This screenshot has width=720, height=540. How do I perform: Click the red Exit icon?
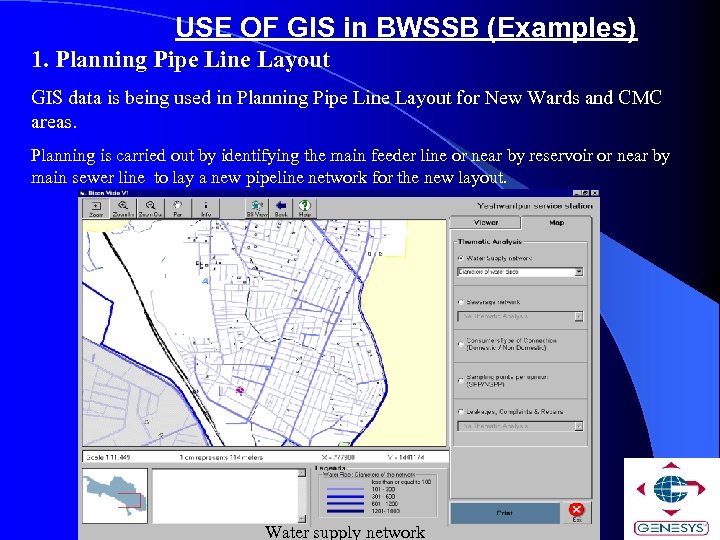click(x=576, y=512)
